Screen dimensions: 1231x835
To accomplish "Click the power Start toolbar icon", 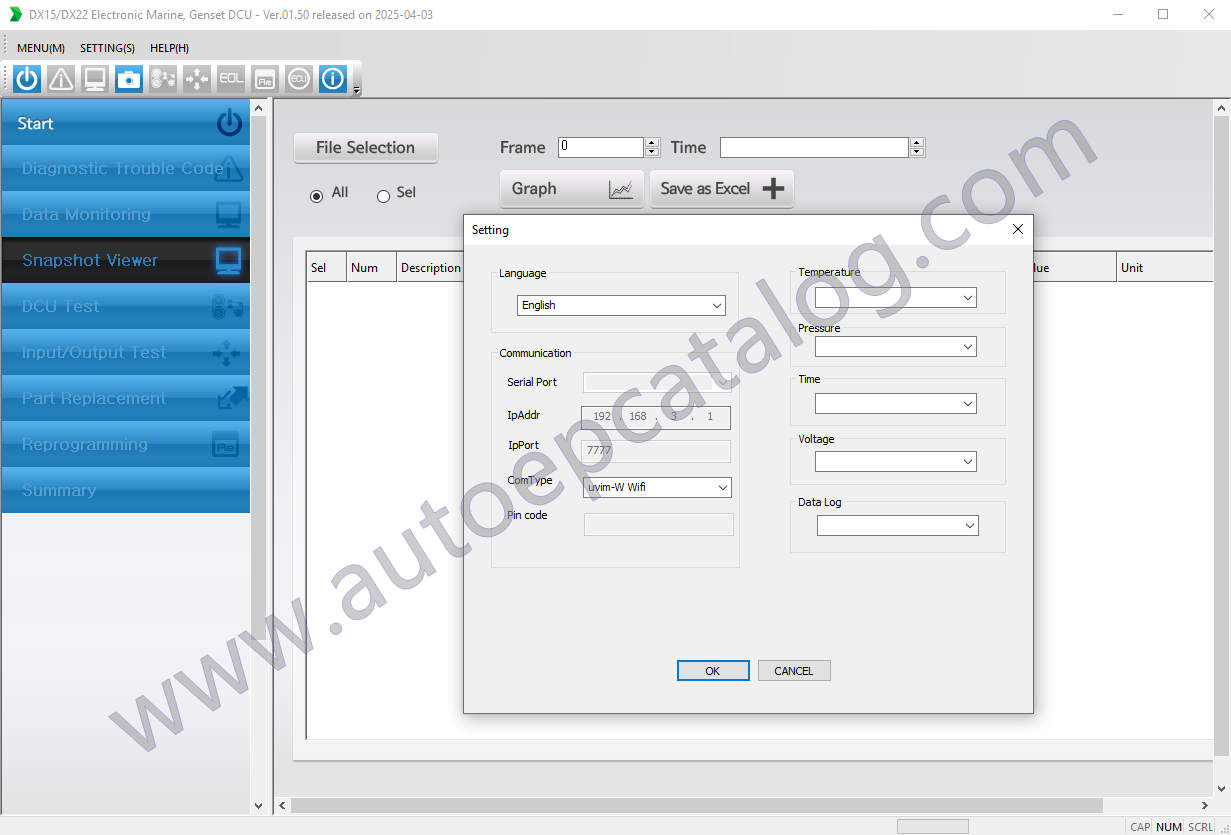I will pos(27,79).
